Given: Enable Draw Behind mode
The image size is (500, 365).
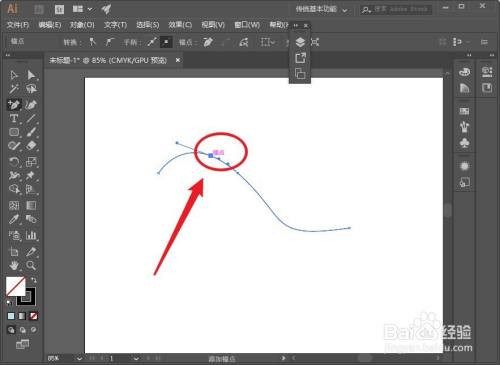Looking at the screenshot, I should 22,330.
